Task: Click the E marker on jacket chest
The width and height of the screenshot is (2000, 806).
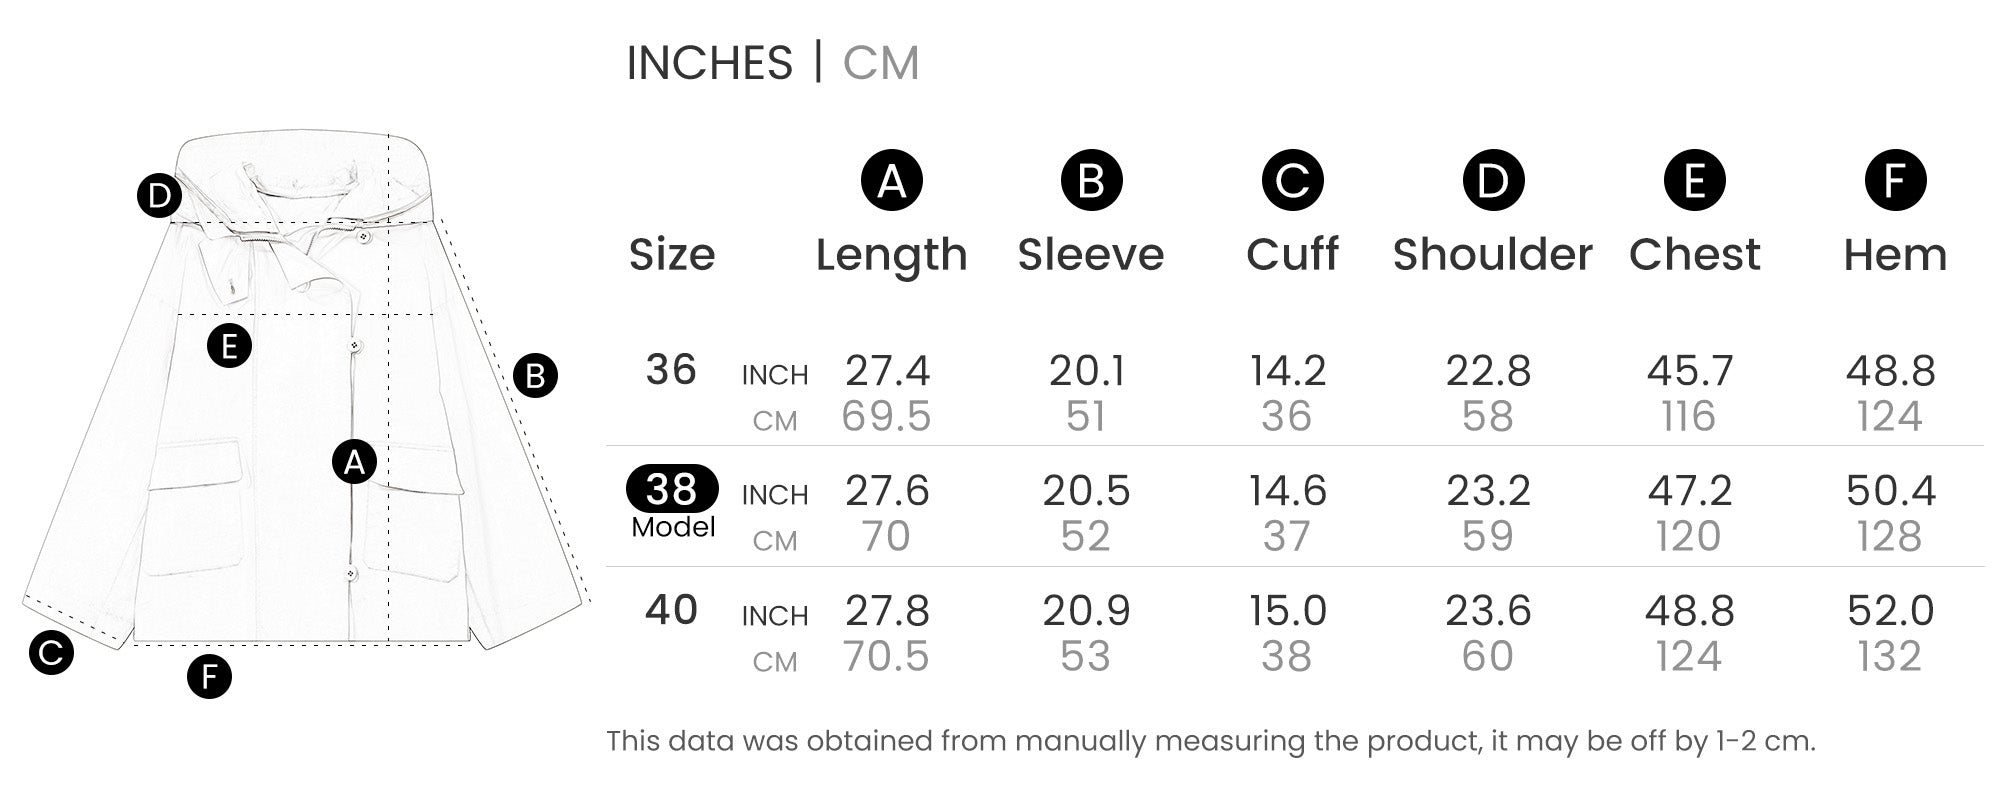Action: click(230, 346)
